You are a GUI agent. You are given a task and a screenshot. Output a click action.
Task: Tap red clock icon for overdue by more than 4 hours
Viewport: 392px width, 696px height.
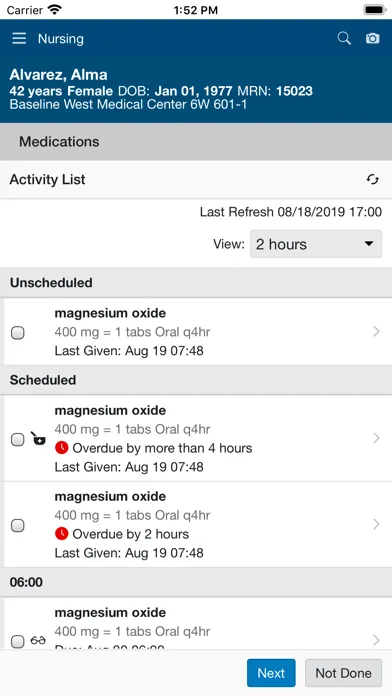point(62,448)
